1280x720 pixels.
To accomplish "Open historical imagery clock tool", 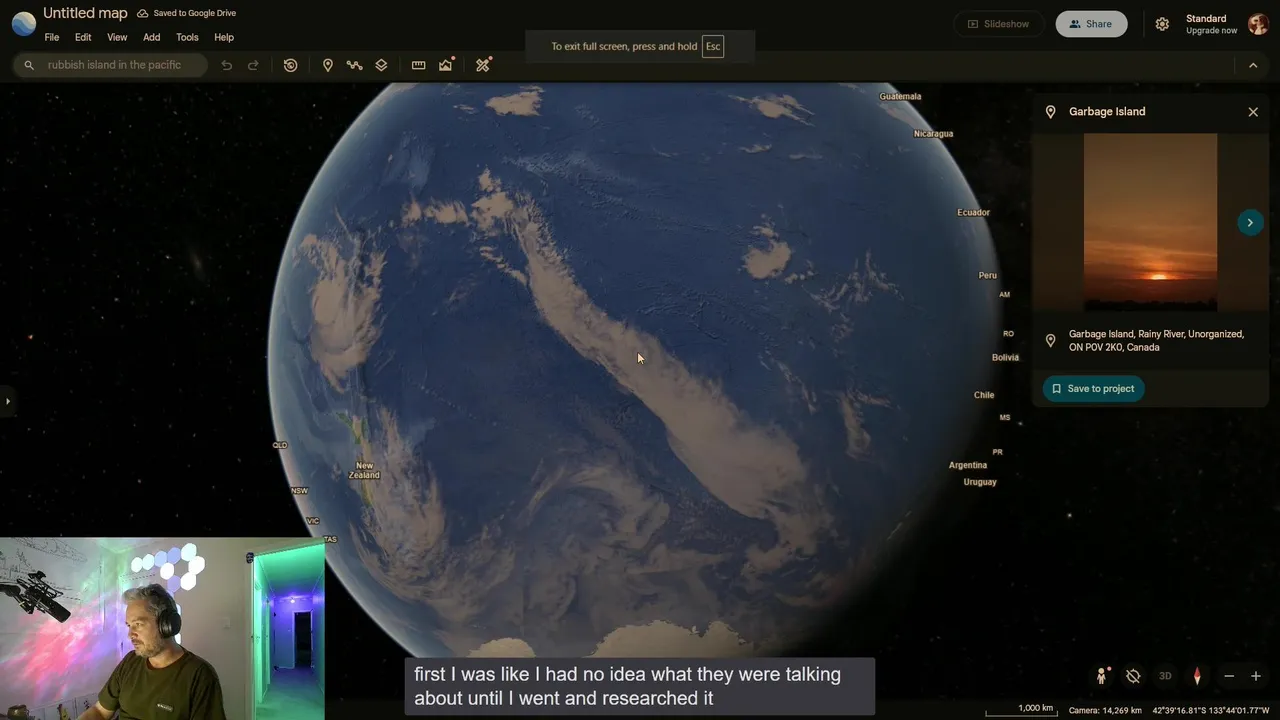I will (x=290, y=65).
